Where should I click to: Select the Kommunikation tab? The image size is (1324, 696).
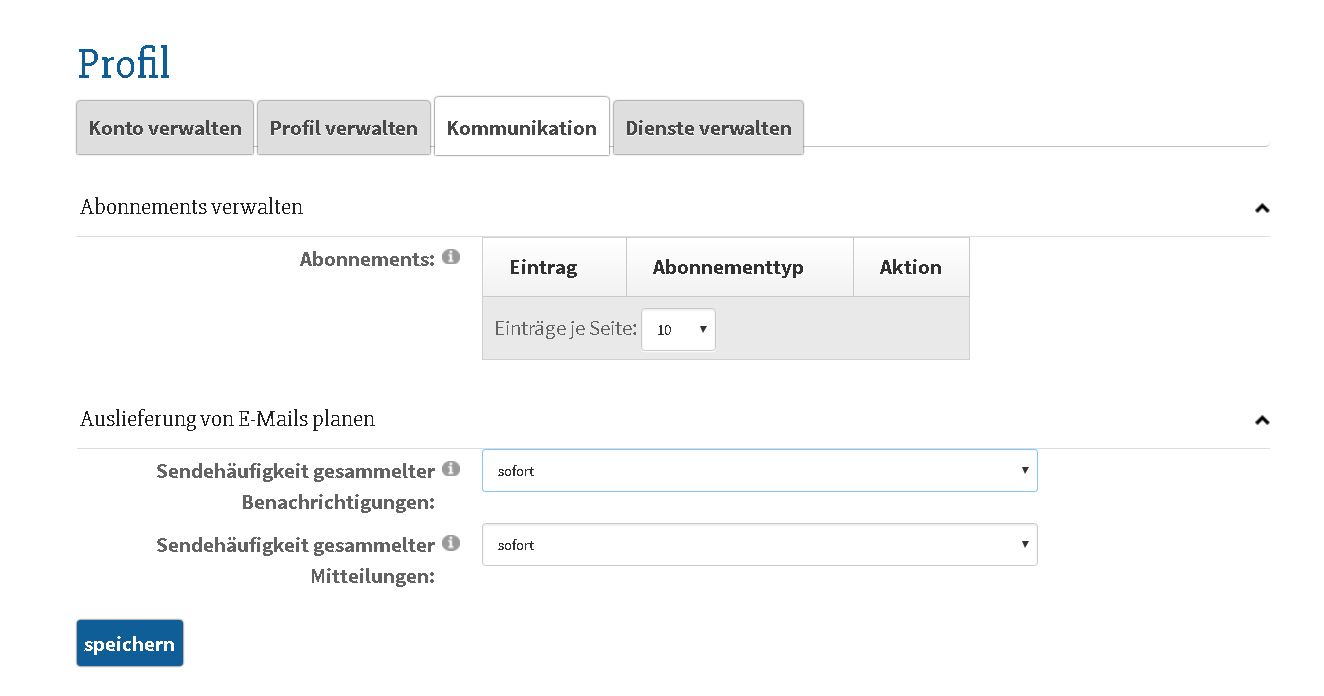coord(521,128)
